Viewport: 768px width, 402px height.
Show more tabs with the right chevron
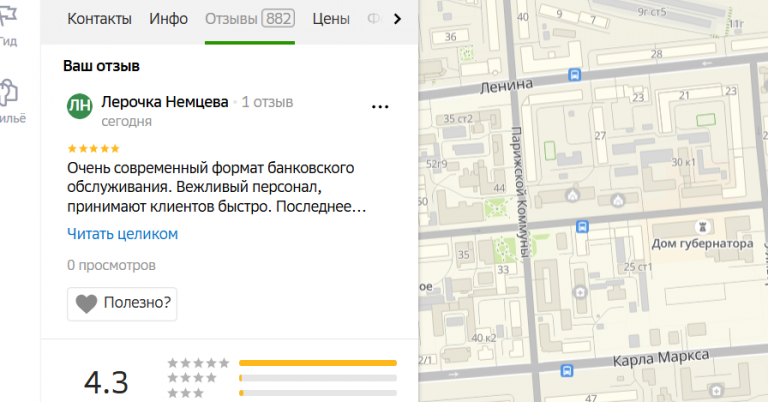[397, 19]
